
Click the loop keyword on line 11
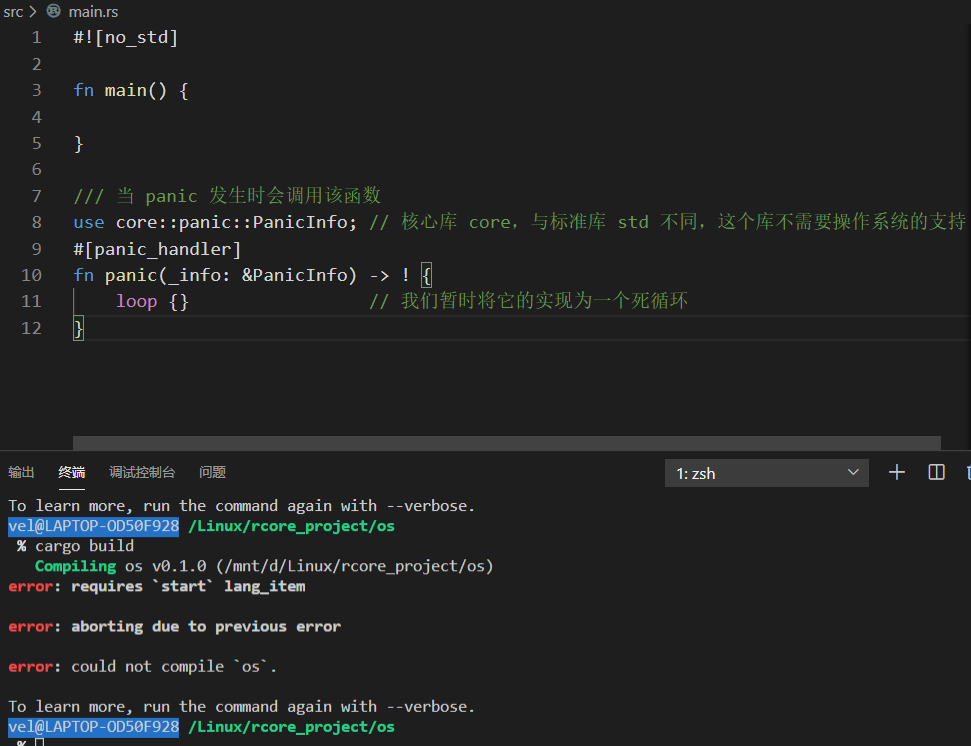pos(136,301)
